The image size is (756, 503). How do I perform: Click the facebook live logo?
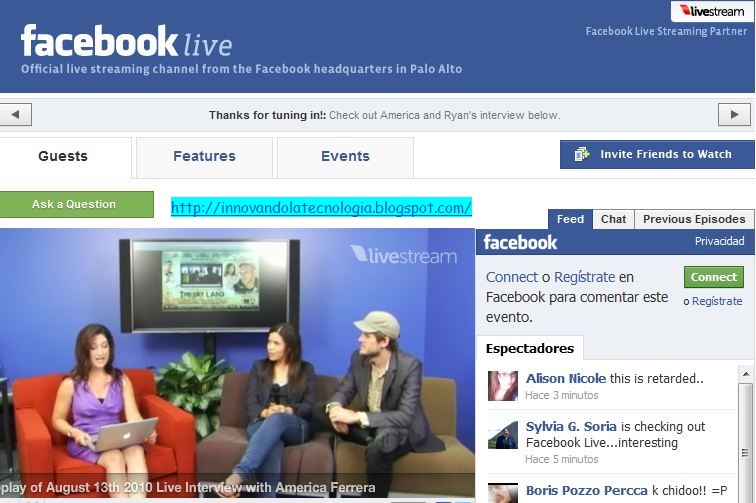126,41
